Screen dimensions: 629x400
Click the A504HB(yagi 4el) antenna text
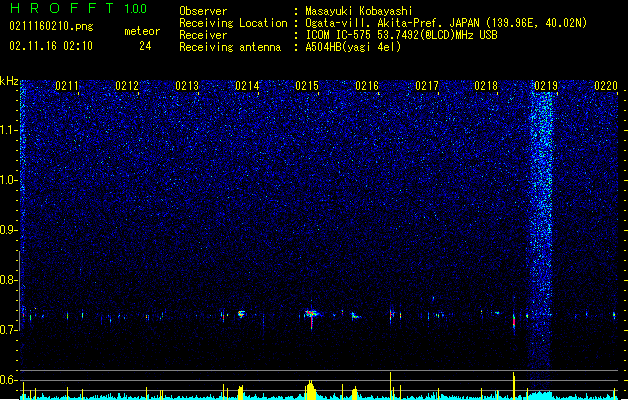353,47
